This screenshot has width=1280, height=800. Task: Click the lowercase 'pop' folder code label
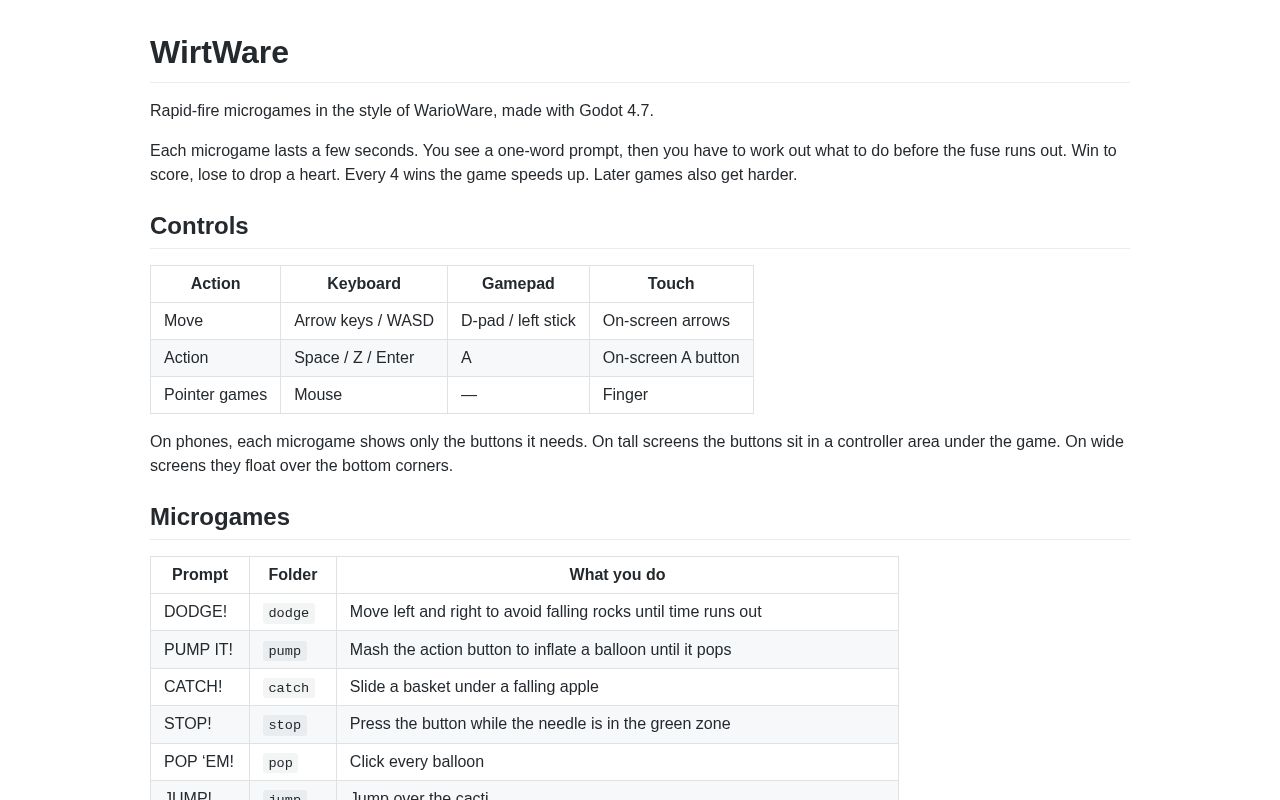pyautogui.click(x=281, y=763)
